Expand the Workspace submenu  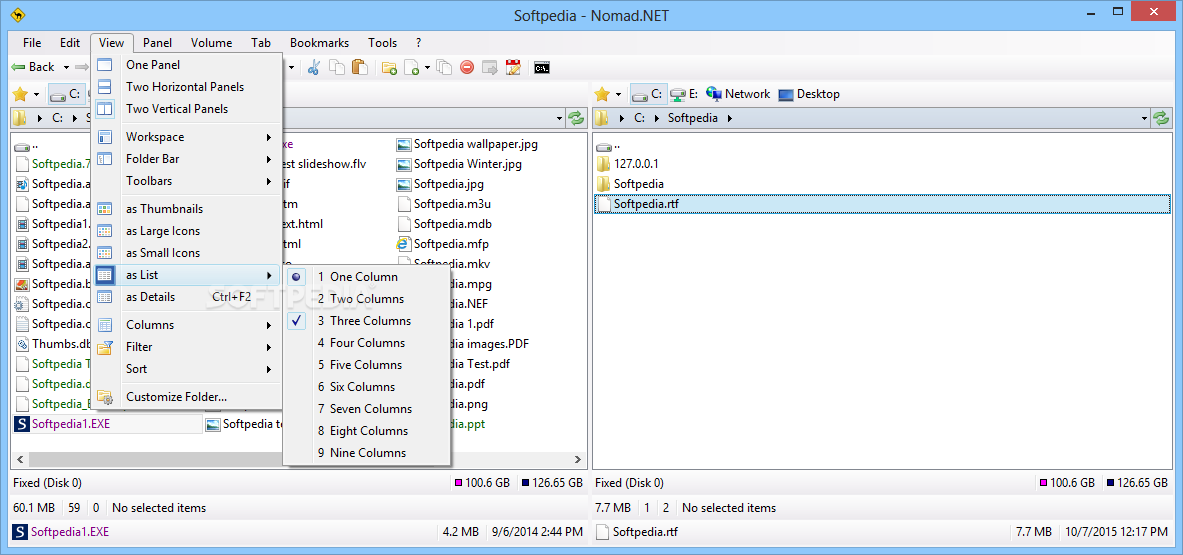[x=186, y=136]
